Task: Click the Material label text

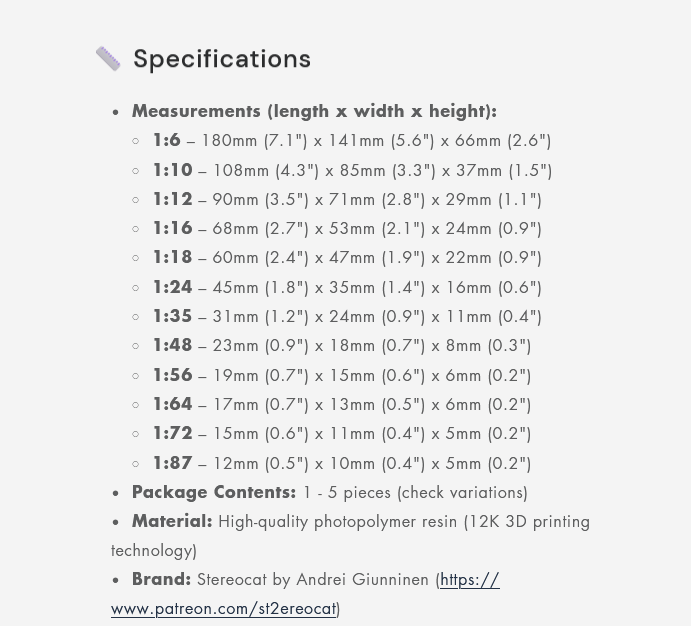Action: coord(172,521)
